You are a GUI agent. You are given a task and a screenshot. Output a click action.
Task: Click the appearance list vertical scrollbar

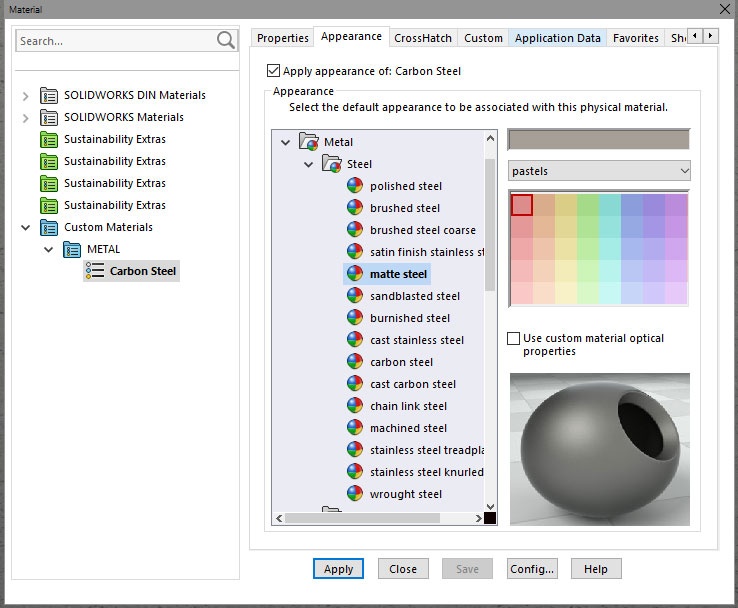point(489,225)
